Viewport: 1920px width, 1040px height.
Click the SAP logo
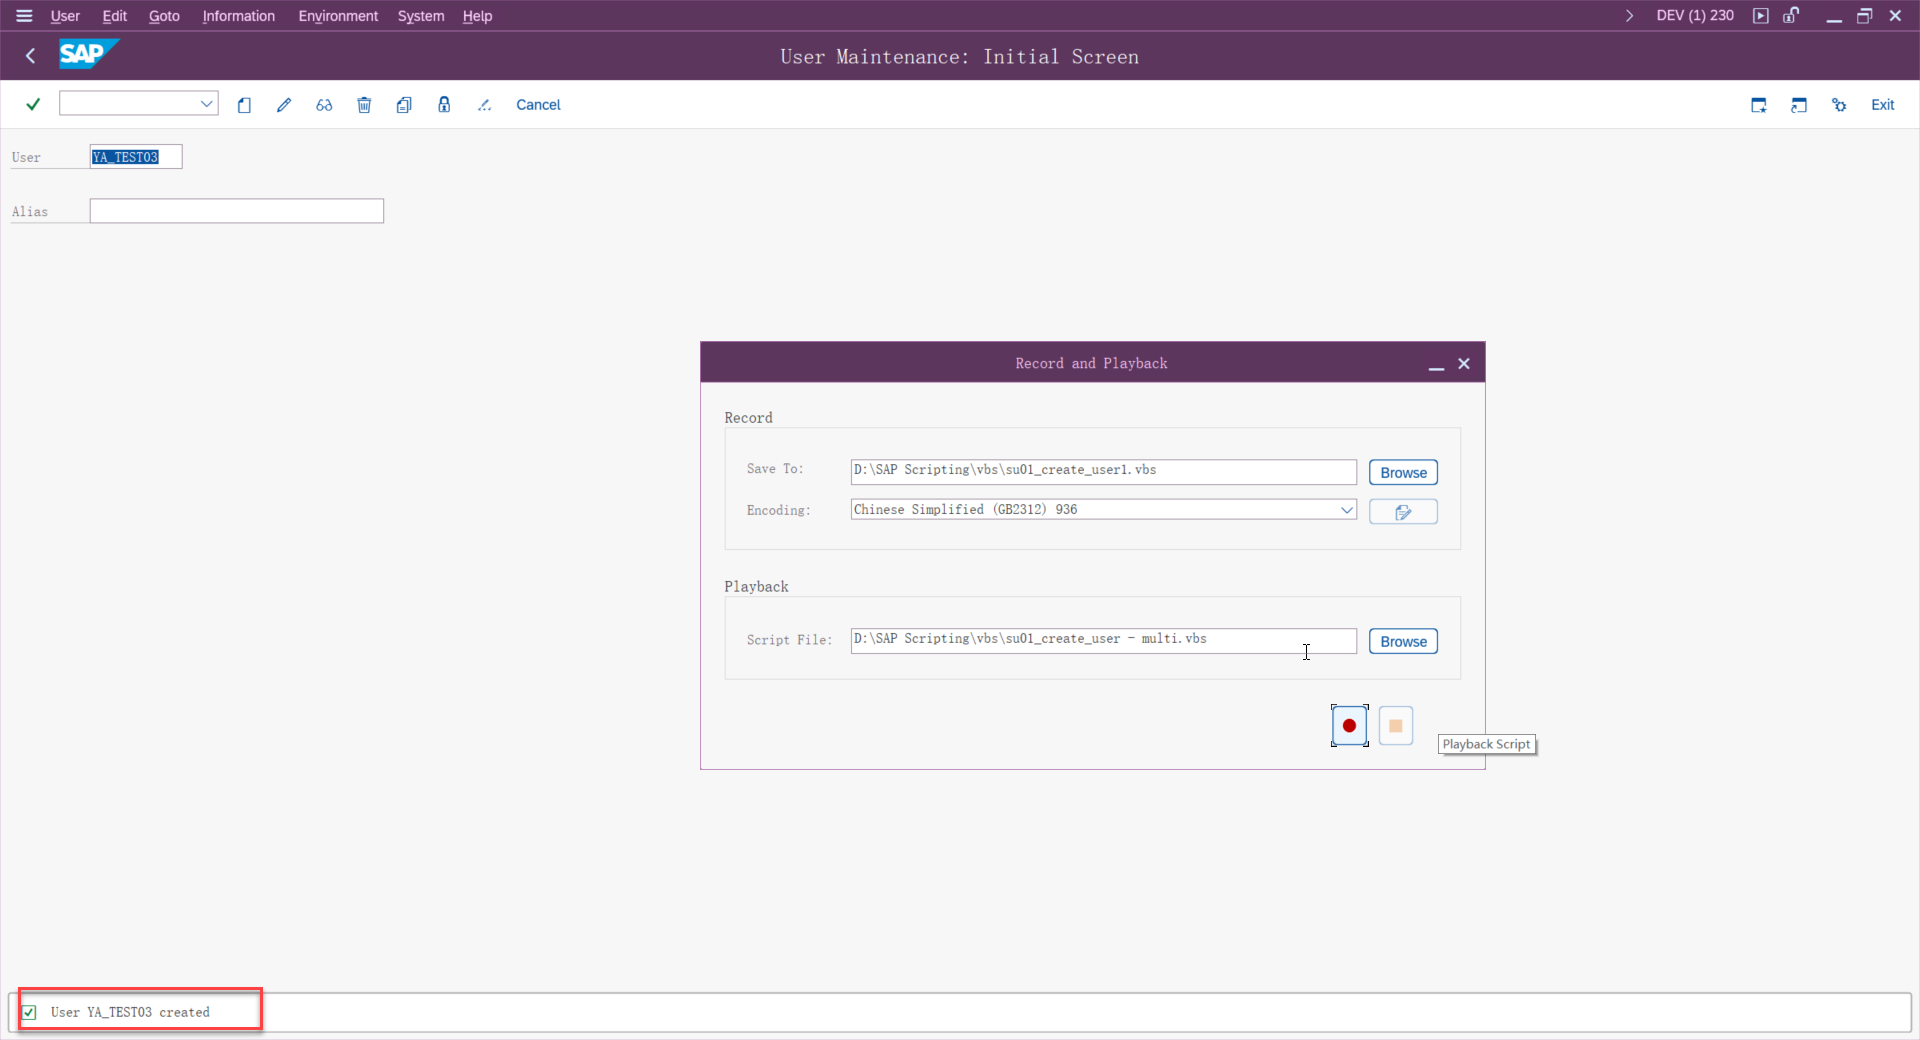(87, 54)
